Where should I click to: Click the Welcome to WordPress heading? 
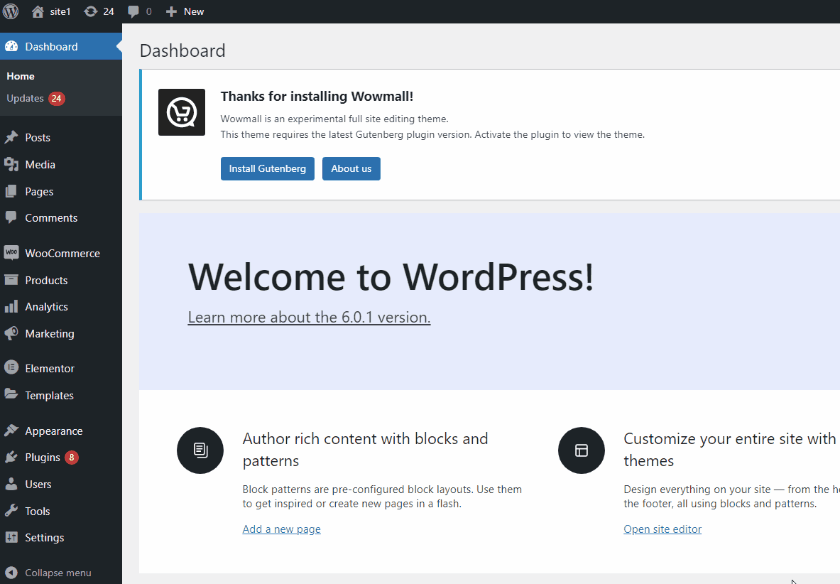pos(391,278)
